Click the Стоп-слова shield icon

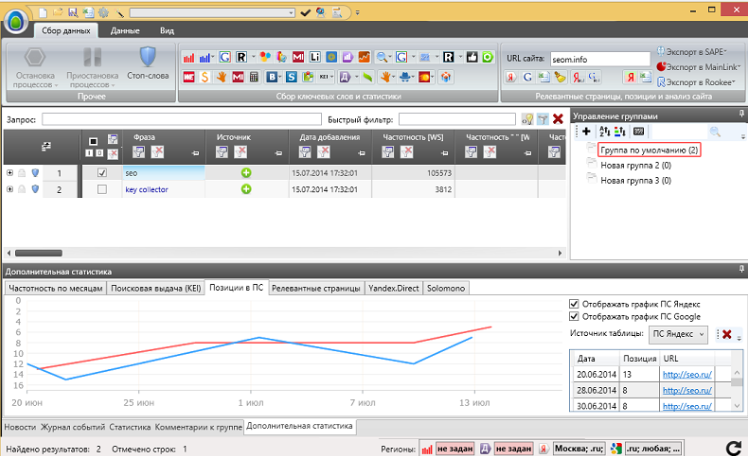(148, 56)
